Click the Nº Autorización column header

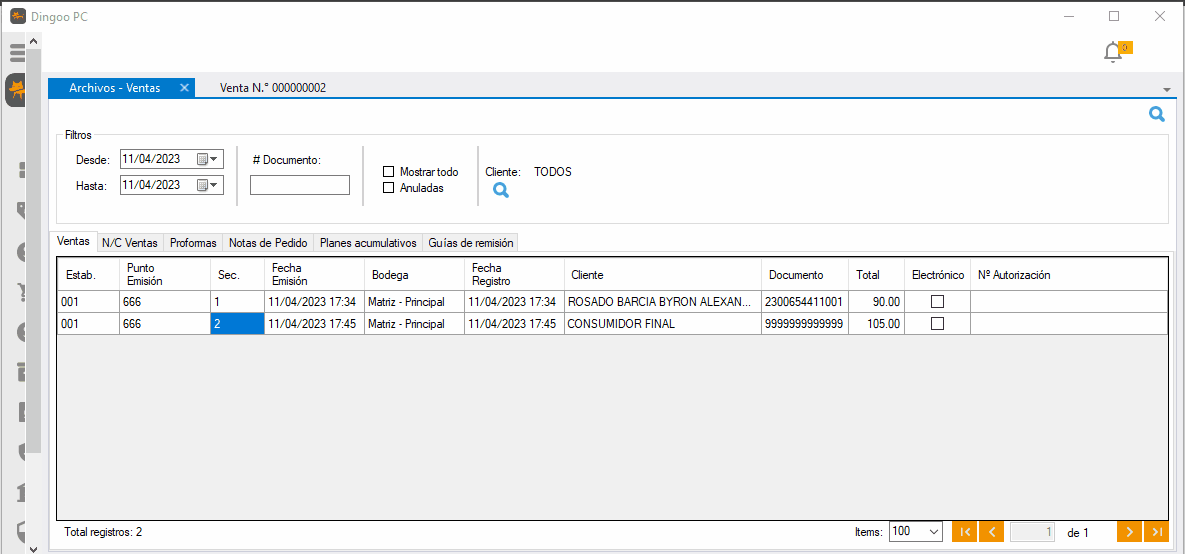(1069, 274)
